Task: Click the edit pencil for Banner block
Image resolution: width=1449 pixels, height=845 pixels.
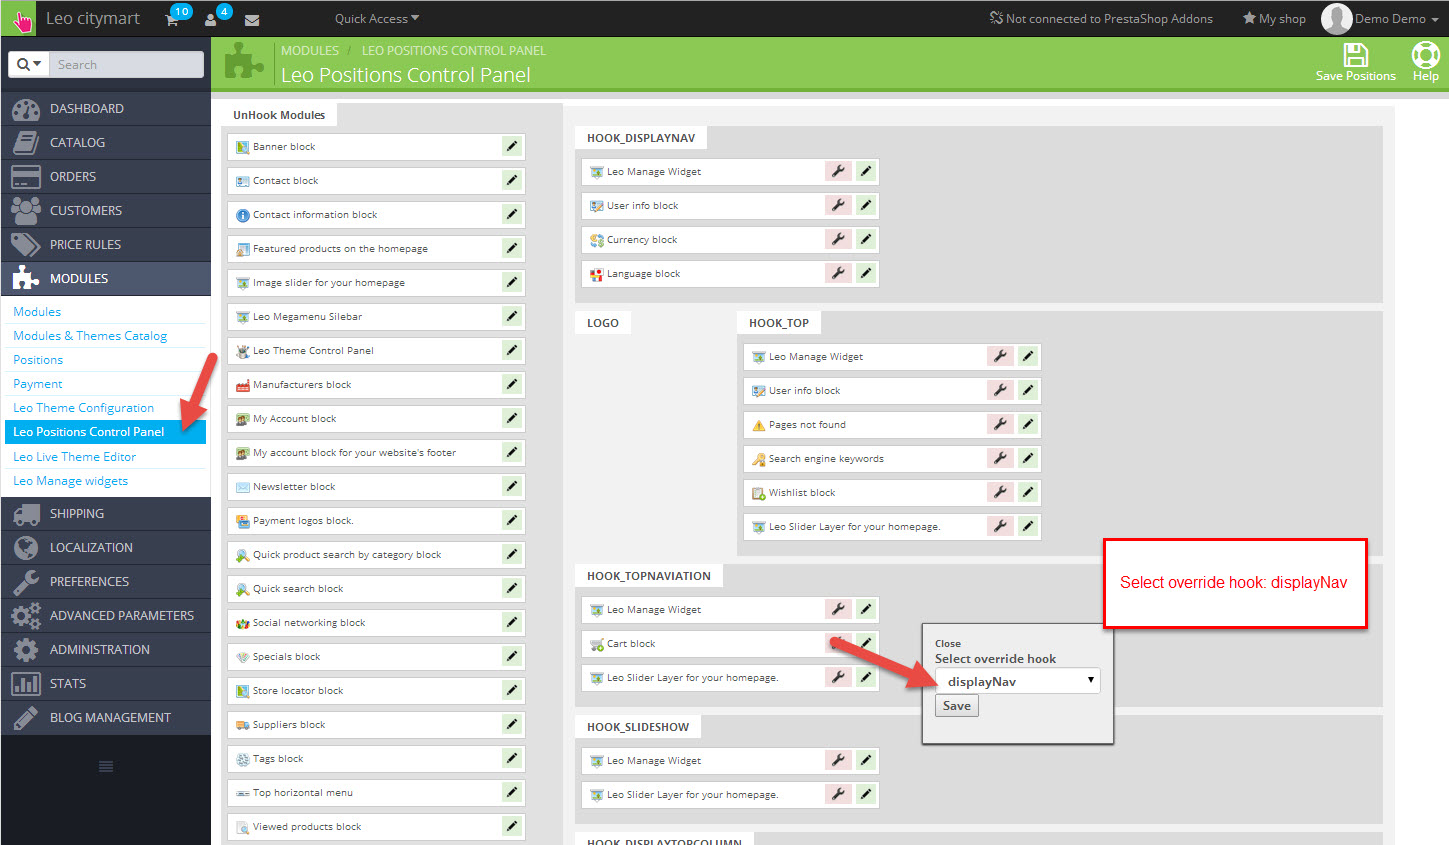Action: click(512, 147)
